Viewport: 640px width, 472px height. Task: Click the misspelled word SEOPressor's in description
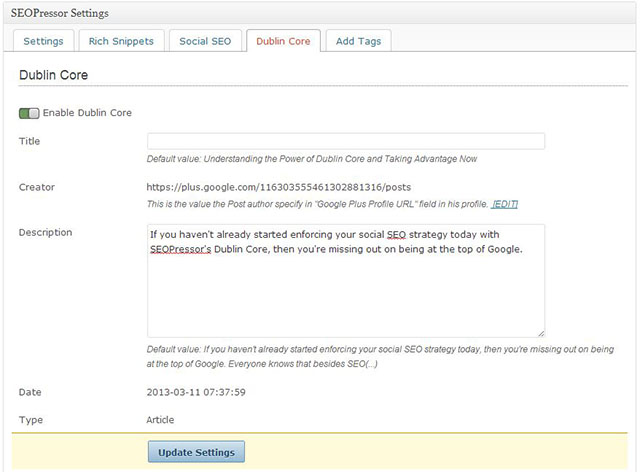[x=180, y=249]
